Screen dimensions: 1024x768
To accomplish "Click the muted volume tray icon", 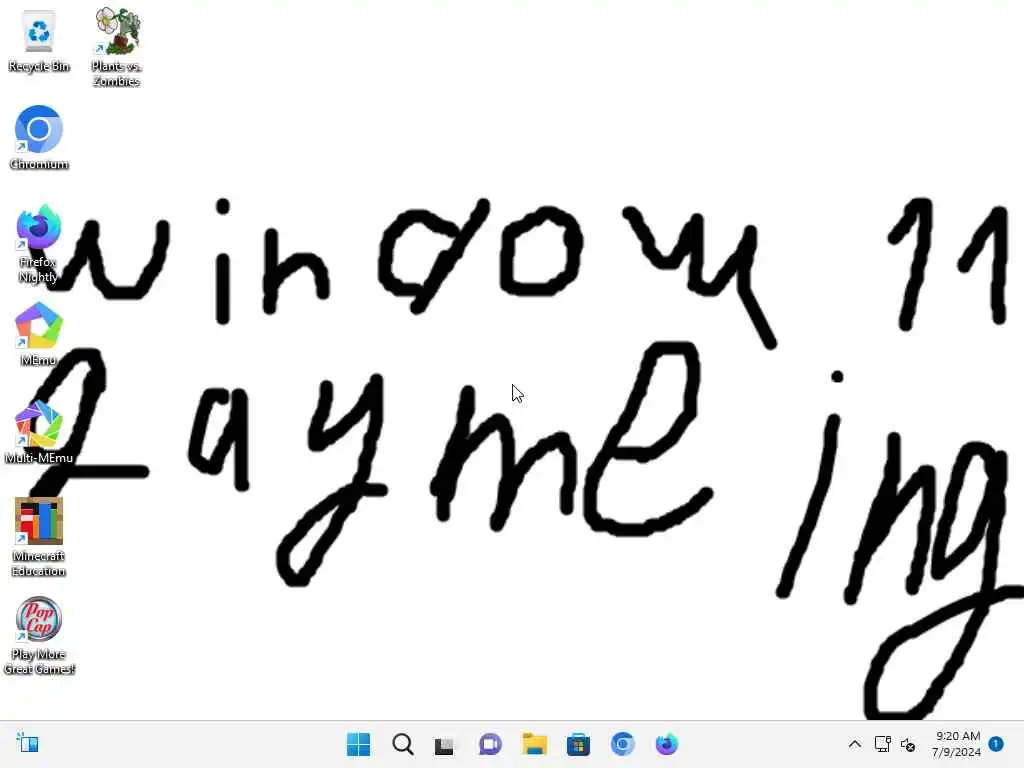I will tap(908, 744).
